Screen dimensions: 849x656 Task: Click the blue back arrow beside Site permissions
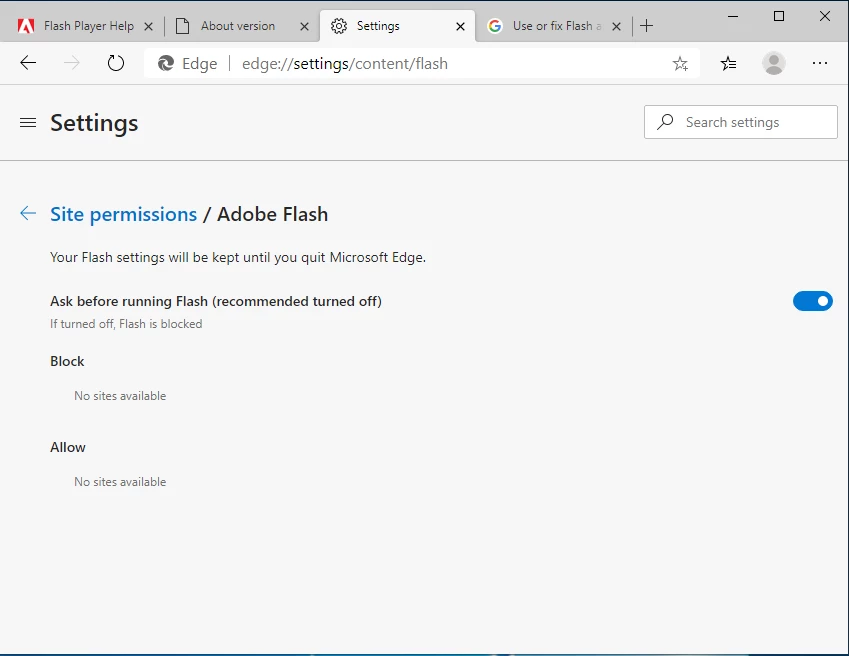pos(28,213)
